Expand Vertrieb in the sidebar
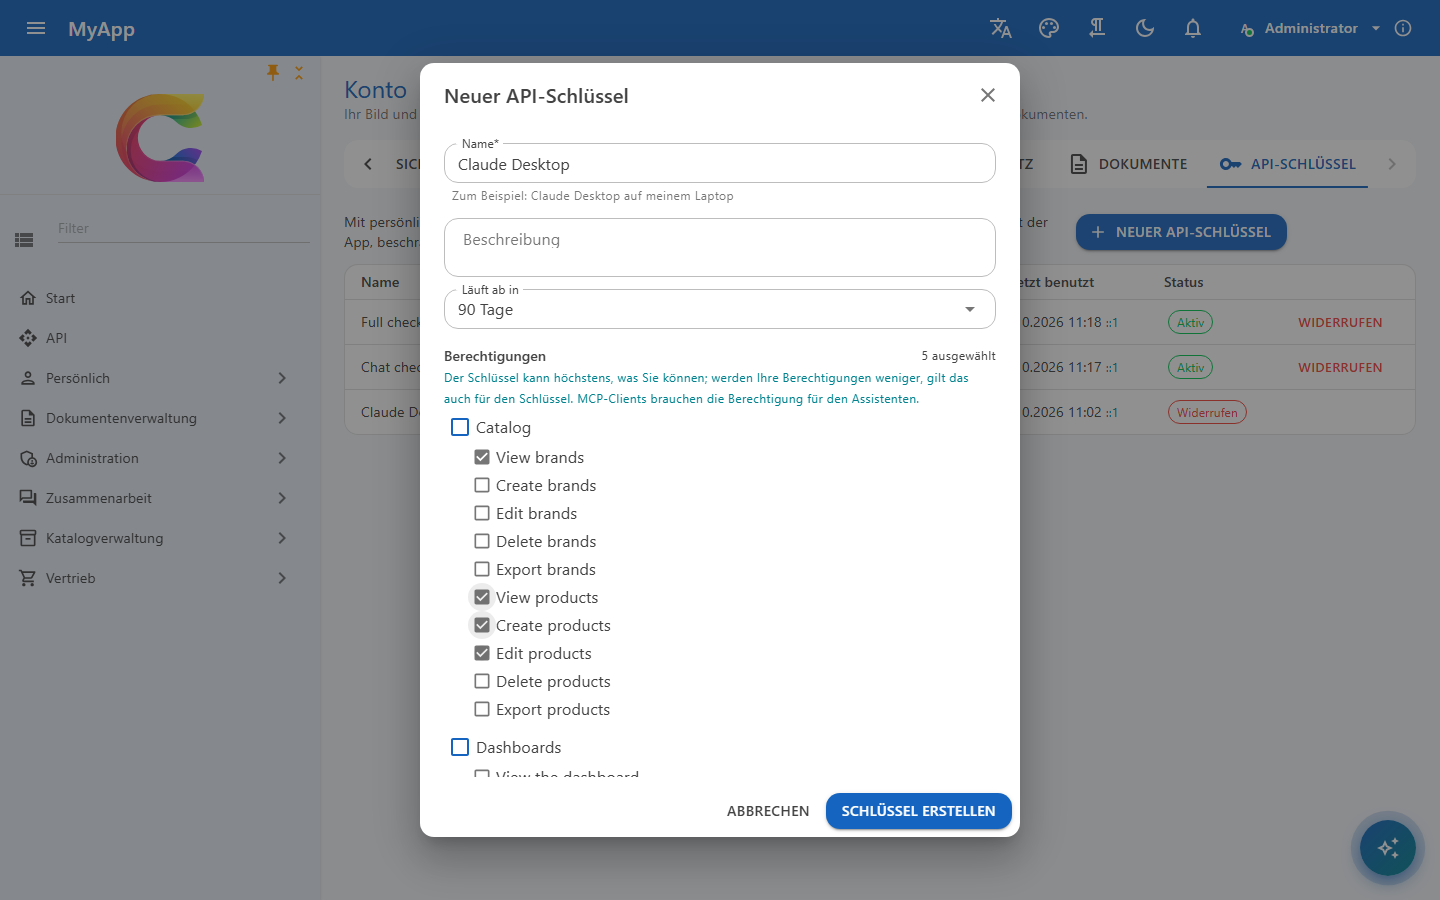Viewport: 1440px width, 900px height. pos(160,578)
